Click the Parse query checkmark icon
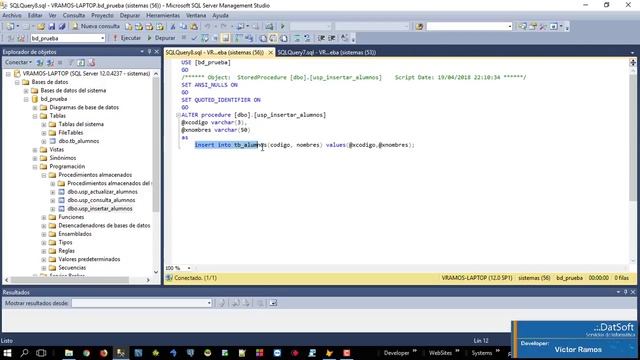Screen dimensions: 640x360 [194, 38]
